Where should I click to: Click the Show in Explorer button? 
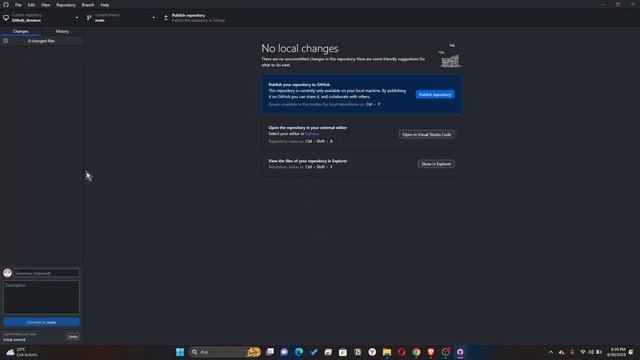(x=436, y=164)
